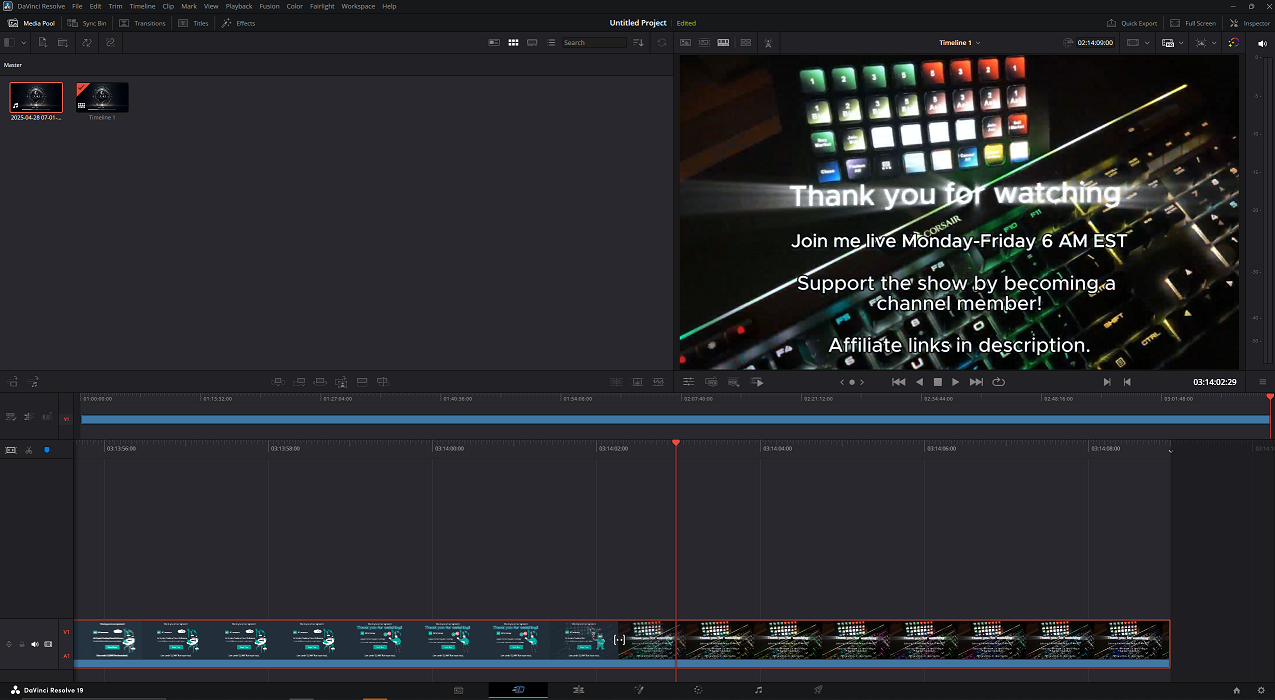Viewport: 1275px width, 700px height.
Task: Open the Inspector panel
Action: point(1249,23)
